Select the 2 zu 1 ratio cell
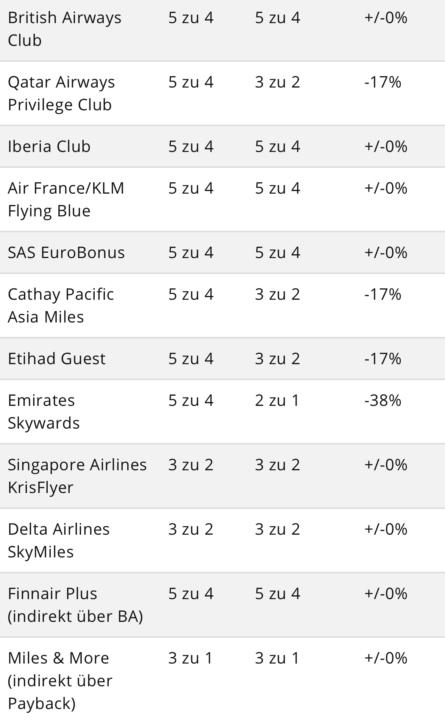The height and width of the screenshot is (720, 445). [x=277, y=400]
